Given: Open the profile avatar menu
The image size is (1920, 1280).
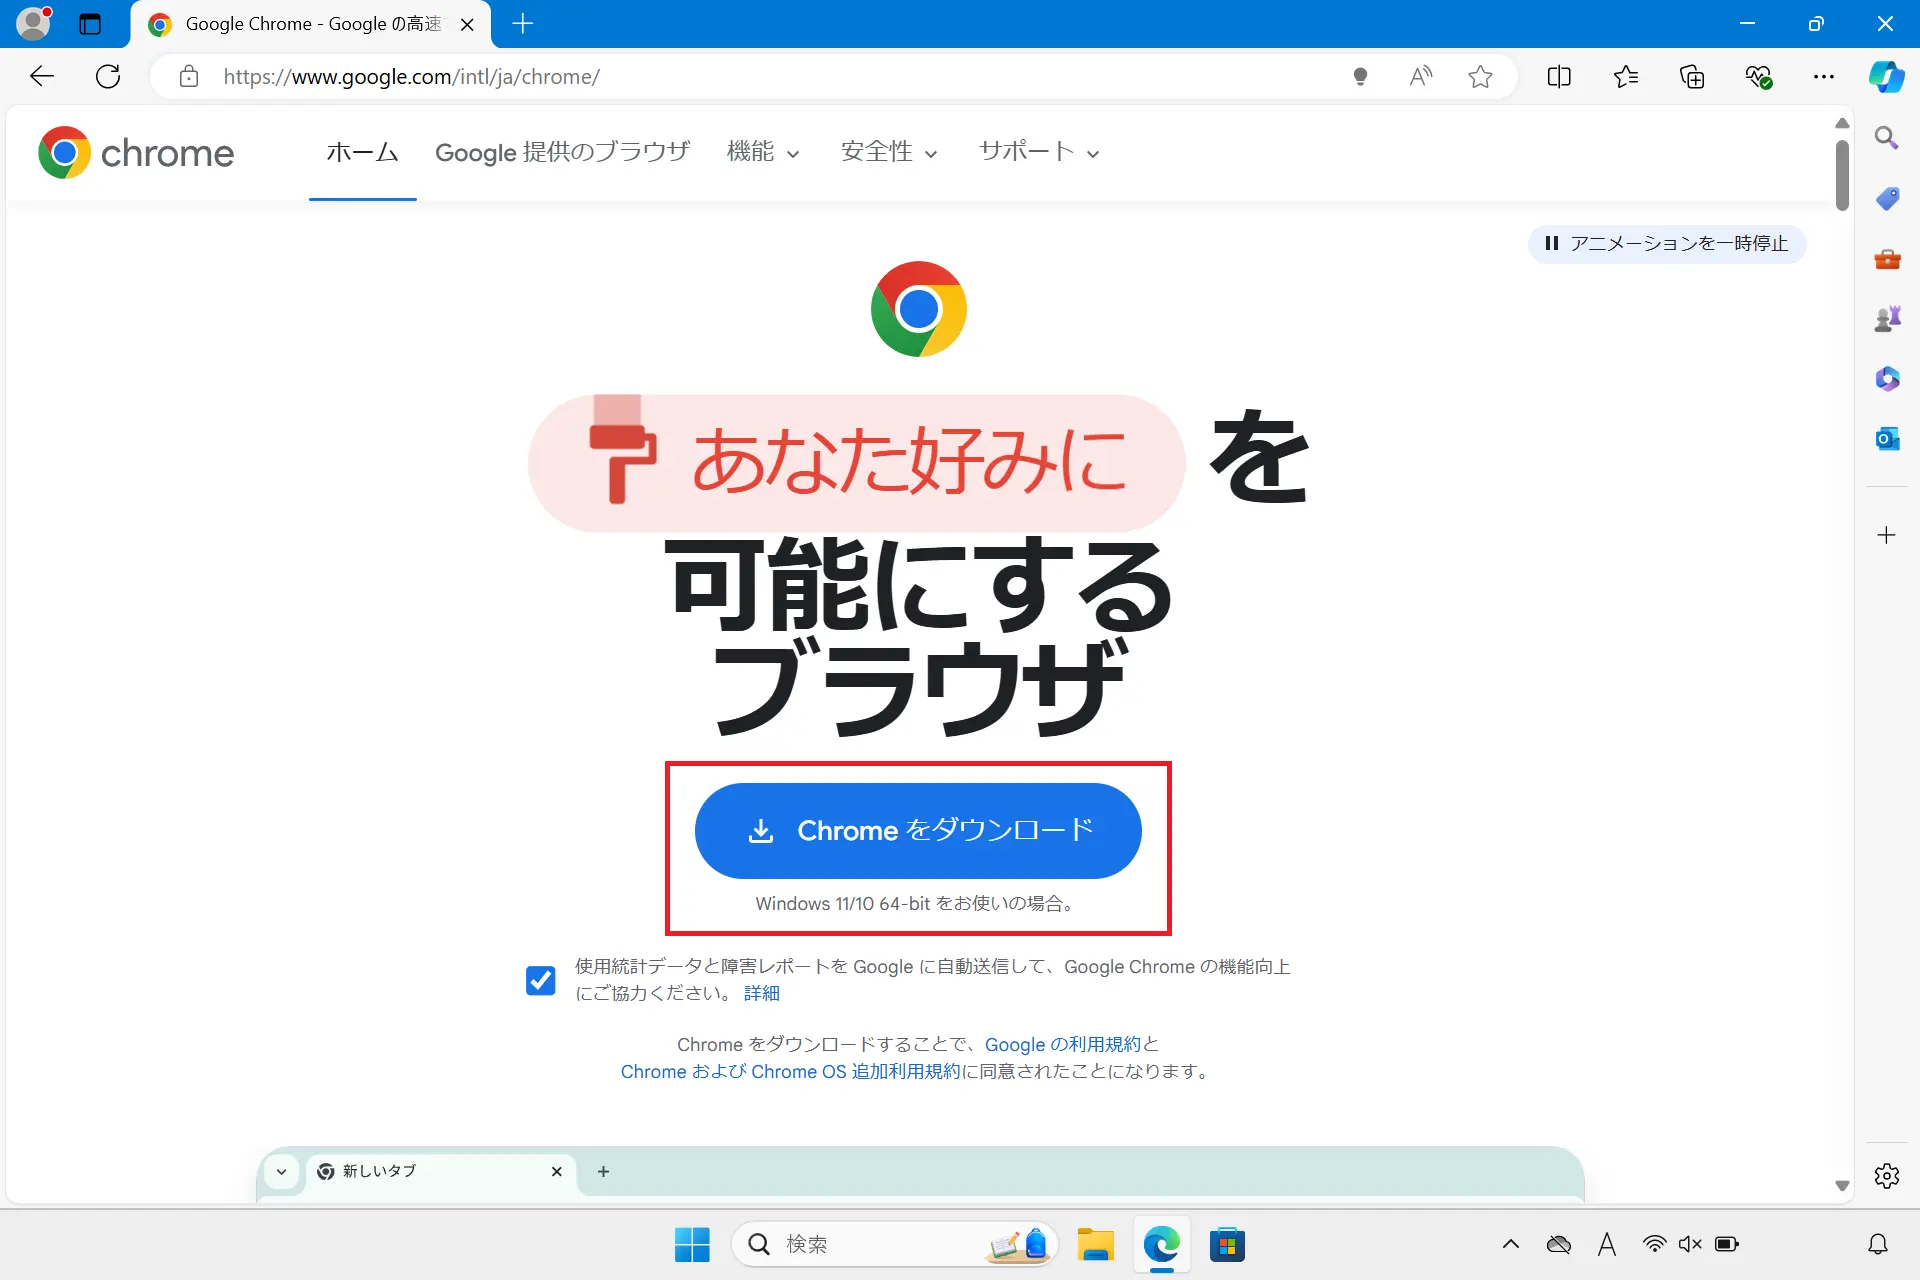Looking at the screenshot, I should [x=34, y=23].
